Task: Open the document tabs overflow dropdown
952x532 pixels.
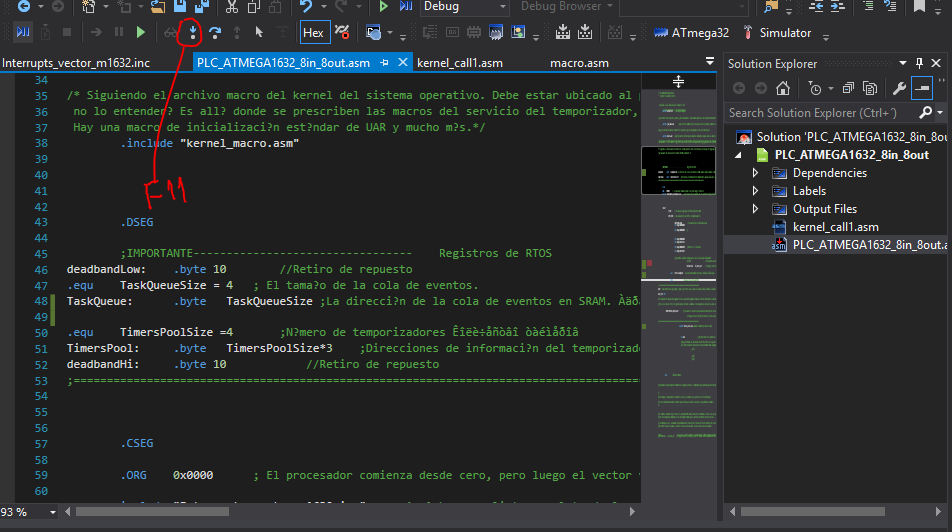Action: coord(710,61)
